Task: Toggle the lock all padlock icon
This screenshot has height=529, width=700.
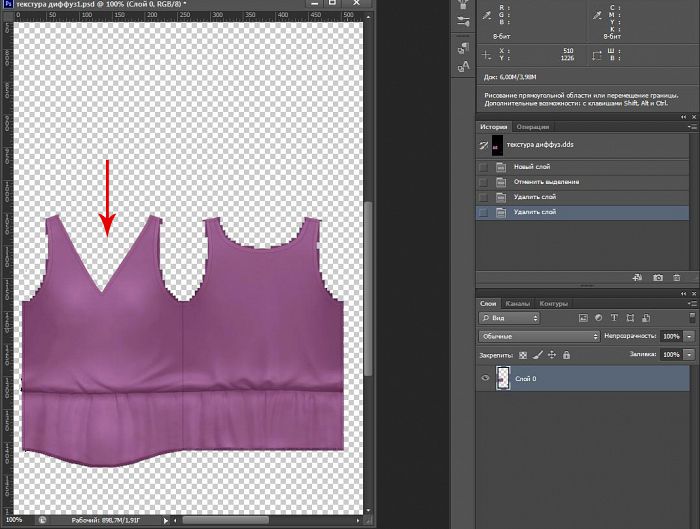Action: tap(567, 355)
